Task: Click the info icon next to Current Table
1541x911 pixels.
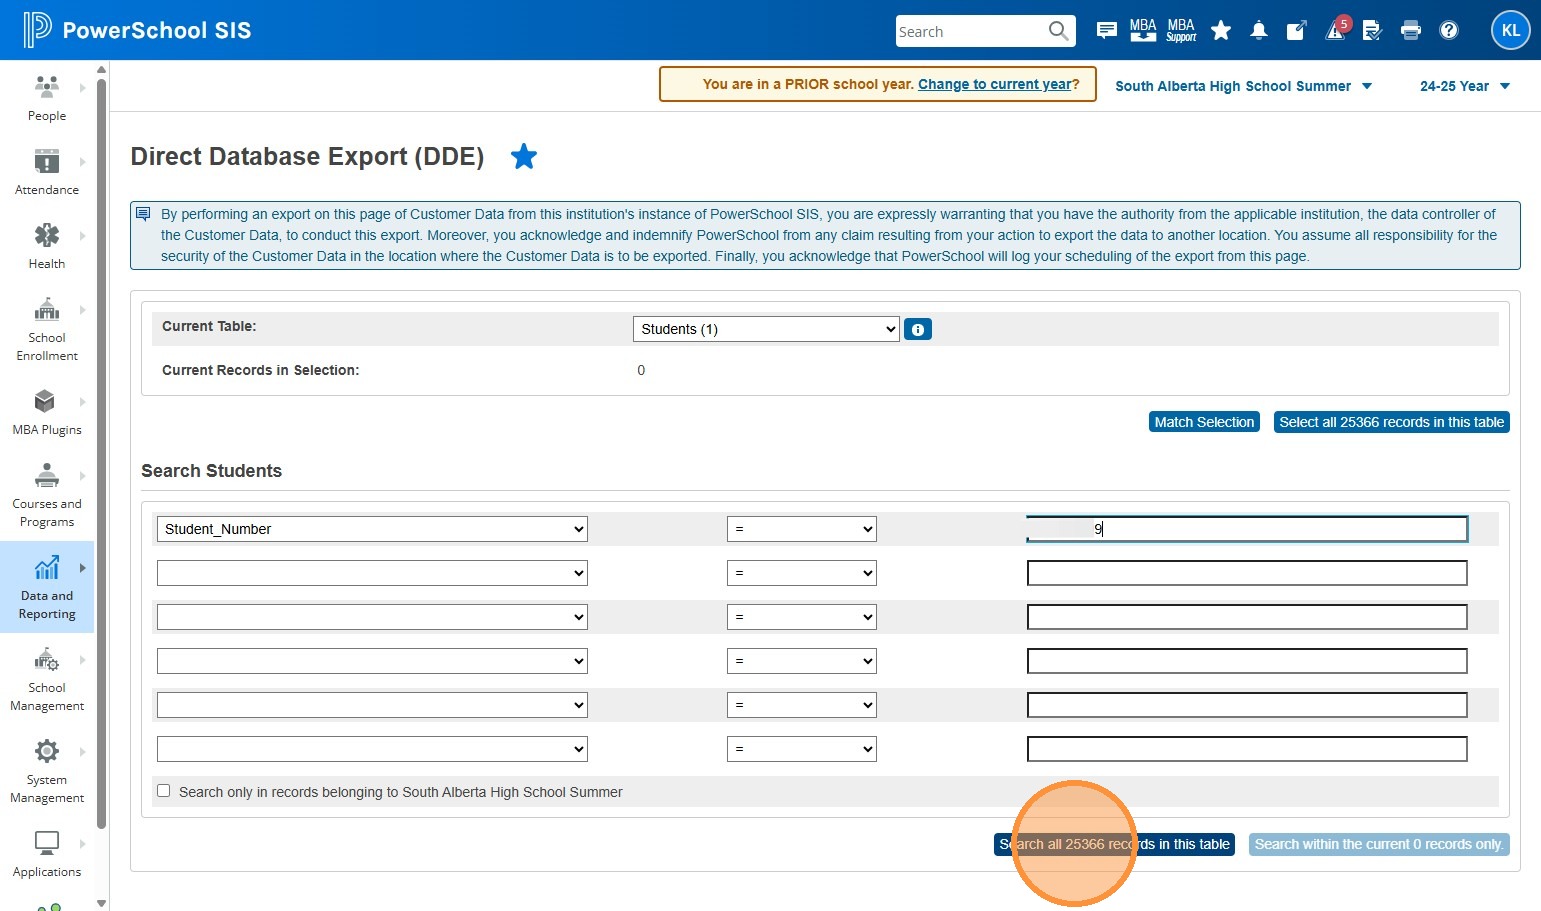Action: [918, 329]
